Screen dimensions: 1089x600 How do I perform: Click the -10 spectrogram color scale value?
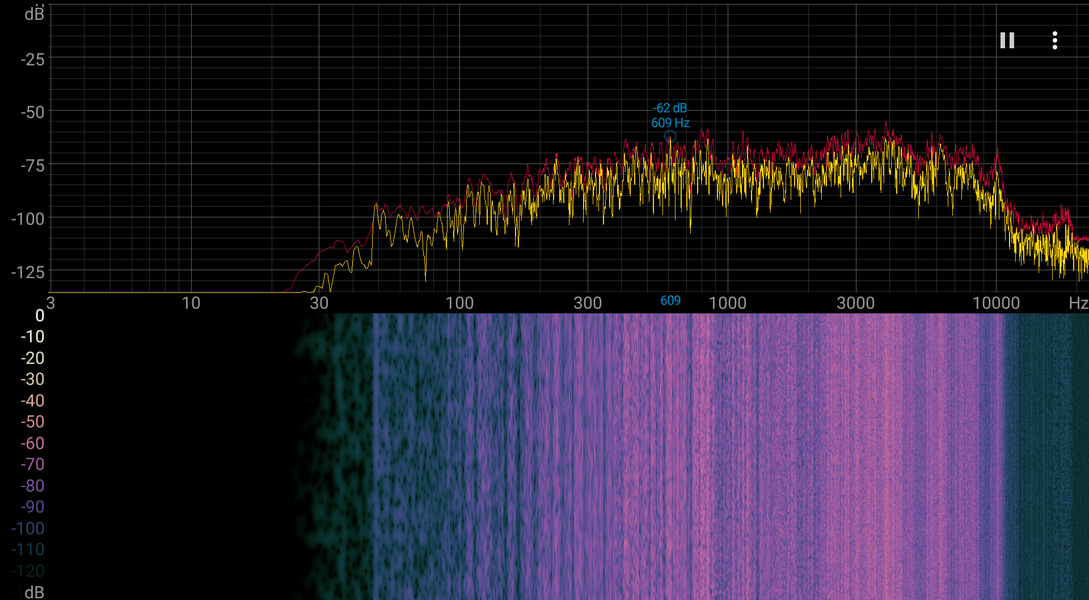[x=33, y=337]
